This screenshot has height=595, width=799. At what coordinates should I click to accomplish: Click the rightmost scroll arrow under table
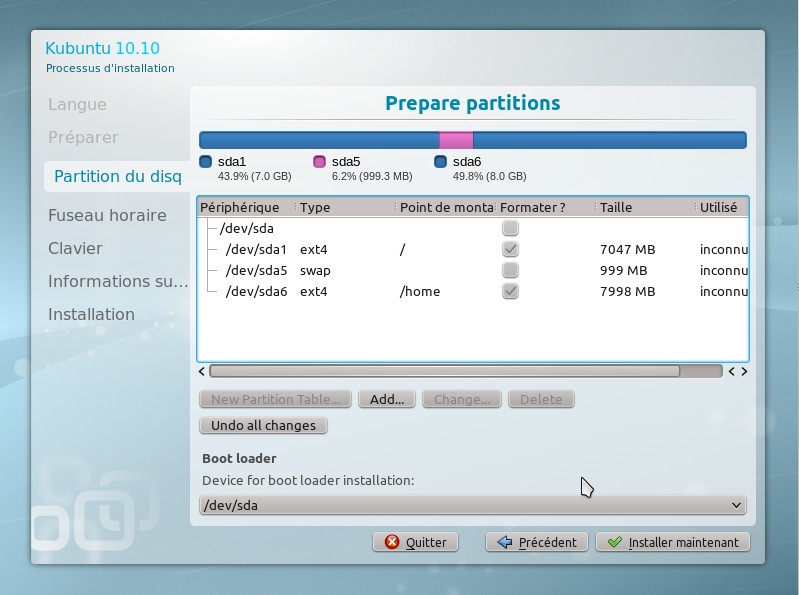click(744, 371)
